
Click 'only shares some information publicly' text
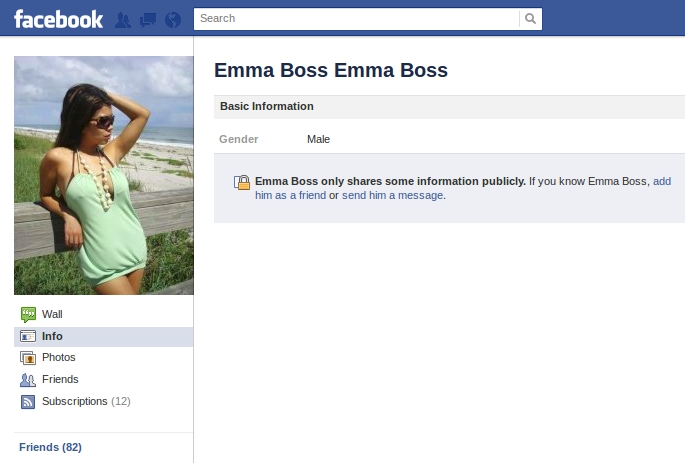click(x=423, y=181)
